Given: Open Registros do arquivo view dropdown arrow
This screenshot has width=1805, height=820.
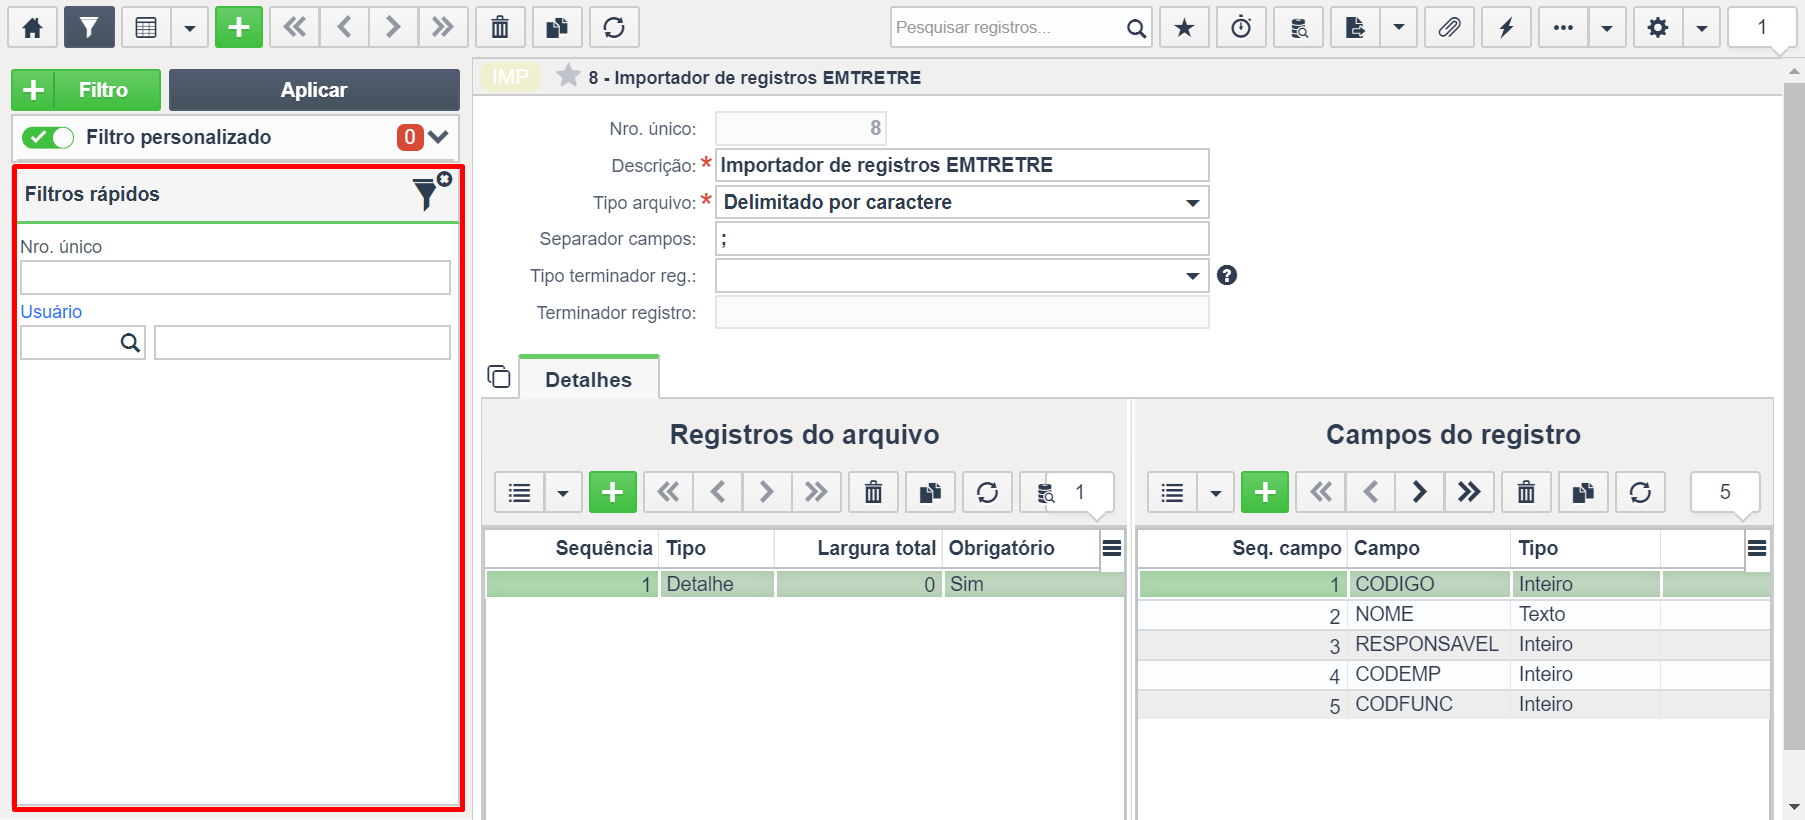Looking at the screenshot, I should [x=563, y=492].
